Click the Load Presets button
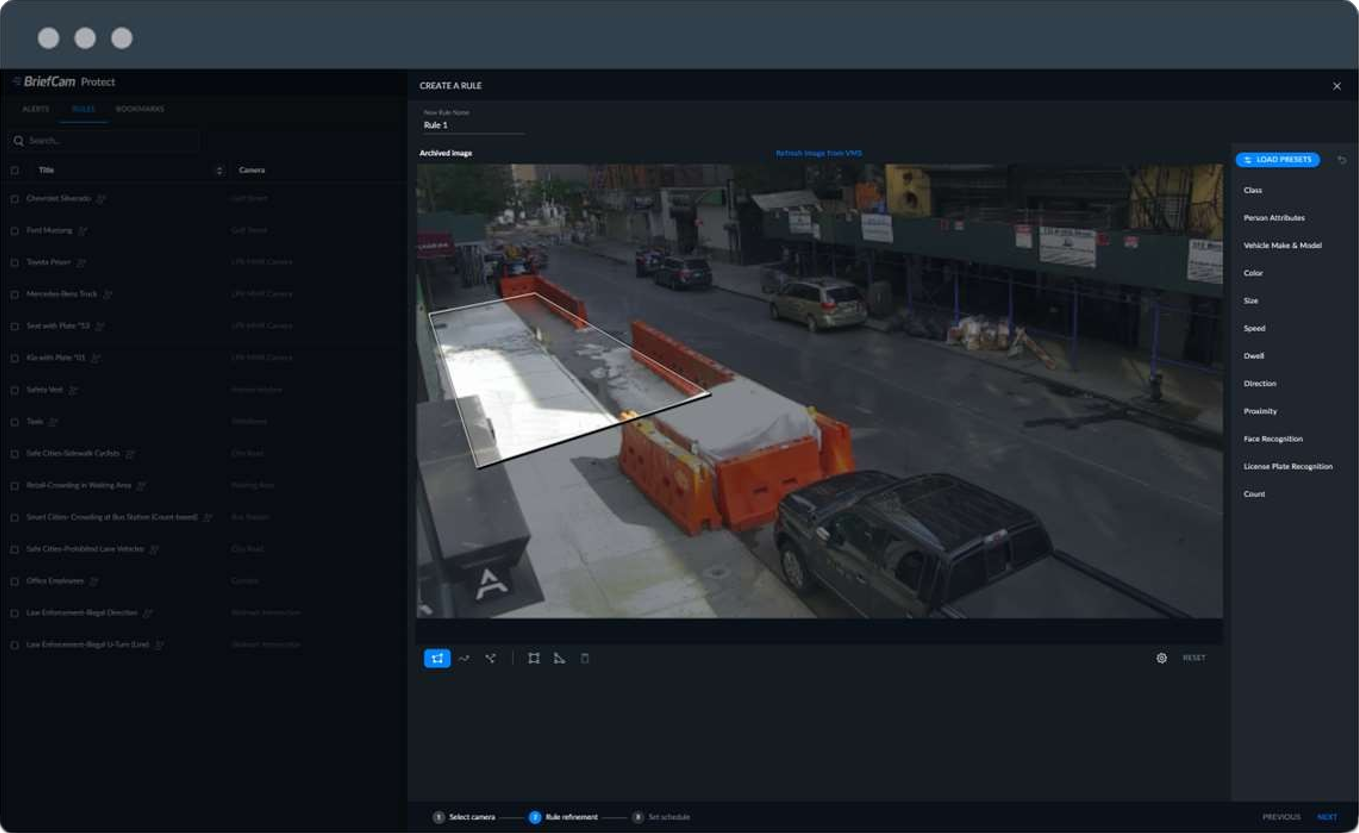This screenshot has width=1359, height=833. click(x=1277, y=160)
